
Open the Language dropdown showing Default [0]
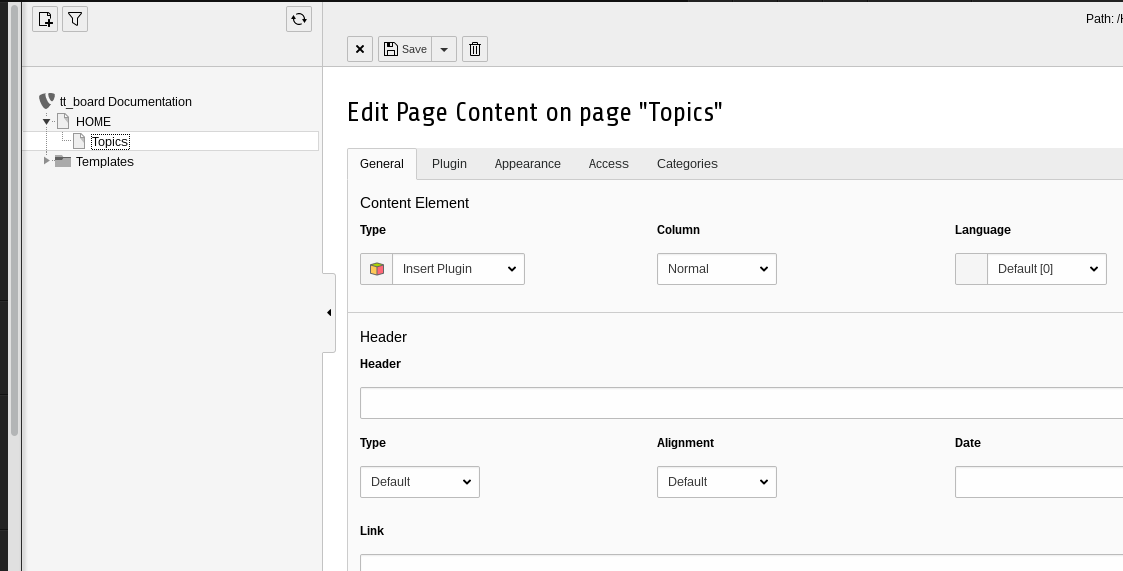pos(1046,269)
